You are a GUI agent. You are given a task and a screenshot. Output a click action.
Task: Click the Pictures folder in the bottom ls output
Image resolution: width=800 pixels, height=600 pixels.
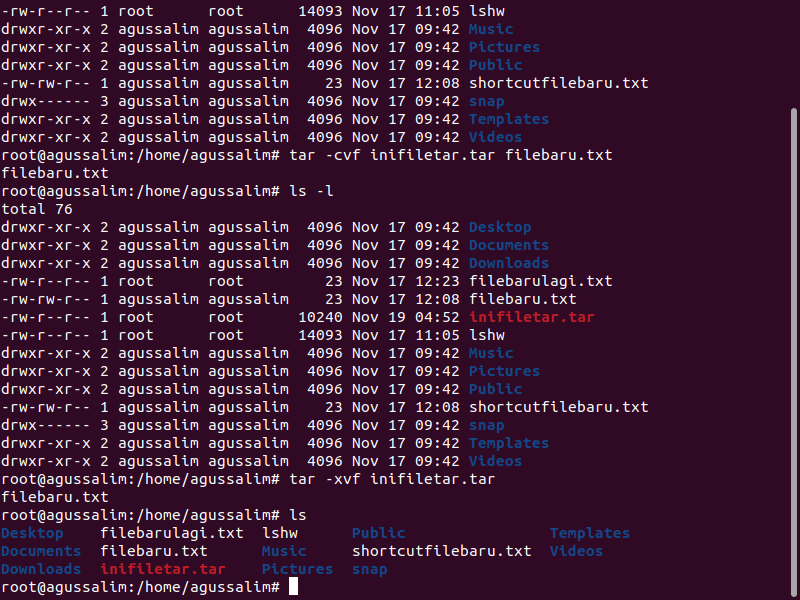(297, 569)
